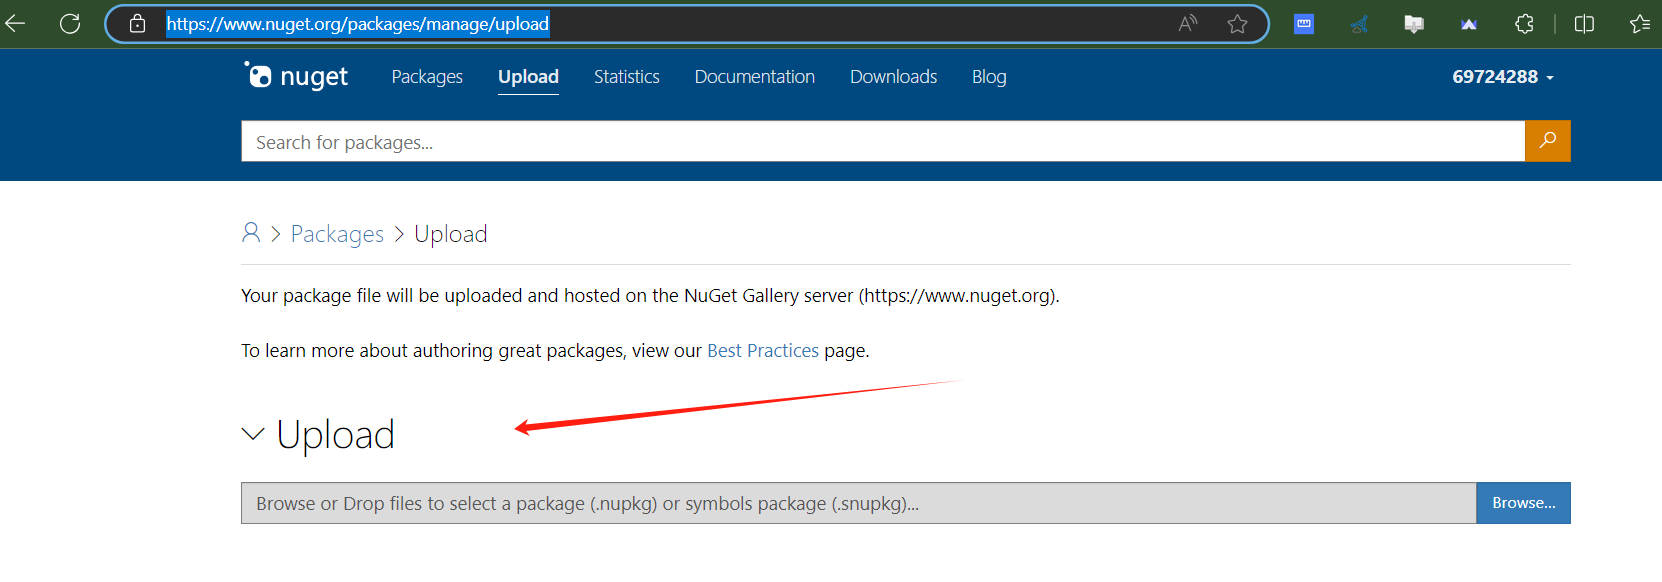Screen dimensions: 1662x582
Task: Click the browser refresh icon
Action: [x=70, y=24]
